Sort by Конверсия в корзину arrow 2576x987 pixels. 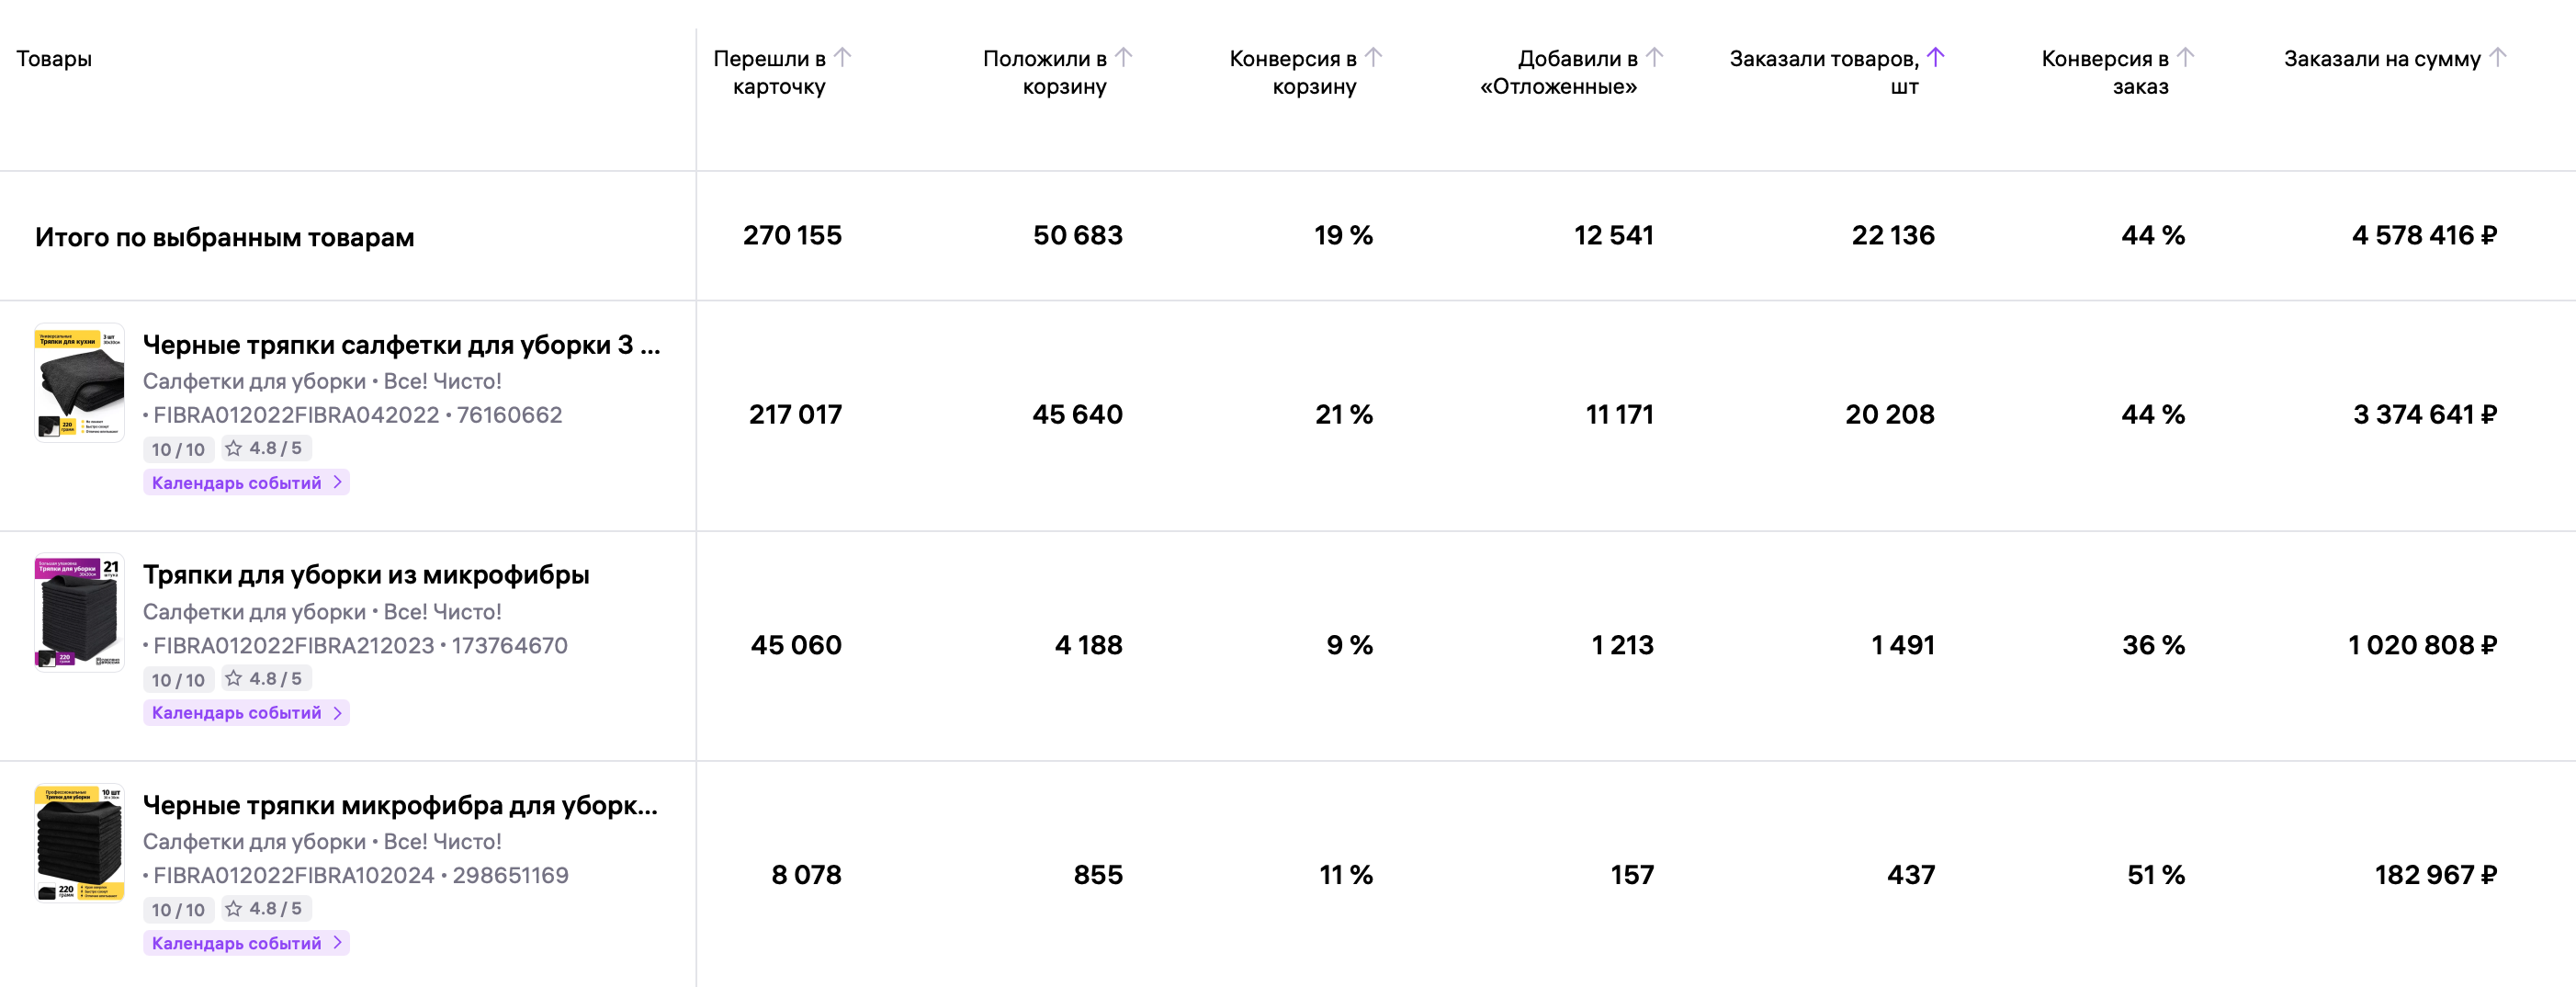1374,57
